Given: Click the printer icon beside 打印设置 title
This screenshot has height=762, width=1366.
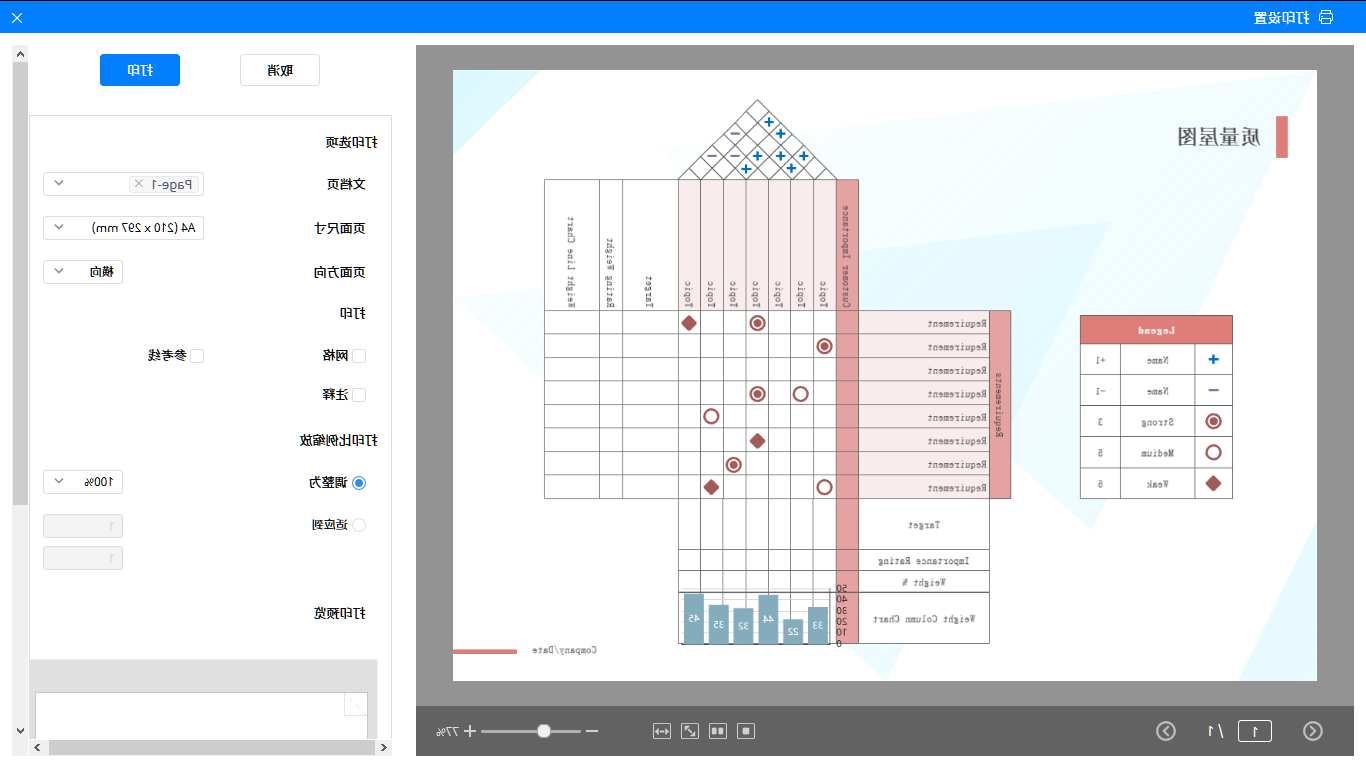Looking at the screenshot, I should (1326, 17).
